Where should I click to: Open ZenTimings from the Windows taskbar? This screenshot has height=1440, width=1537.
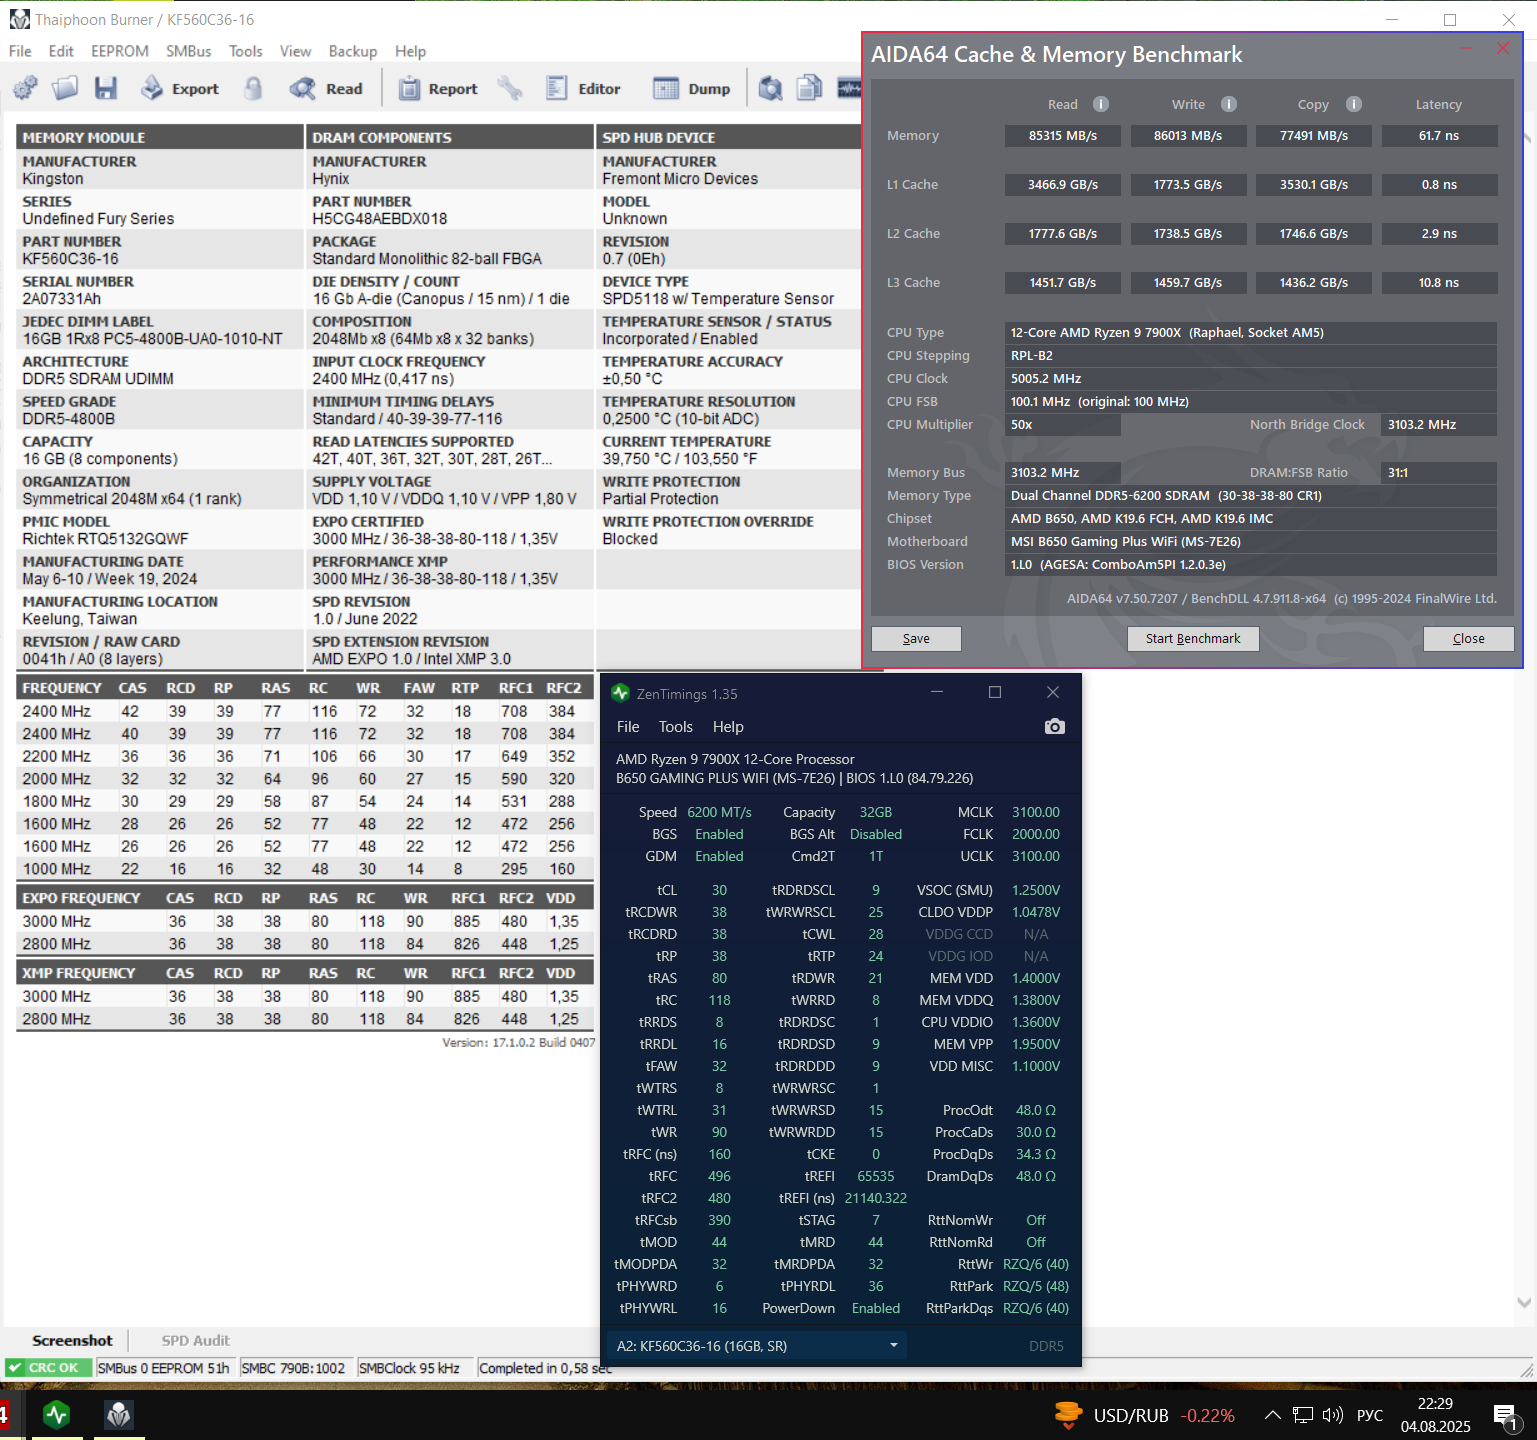[57, 1414]
